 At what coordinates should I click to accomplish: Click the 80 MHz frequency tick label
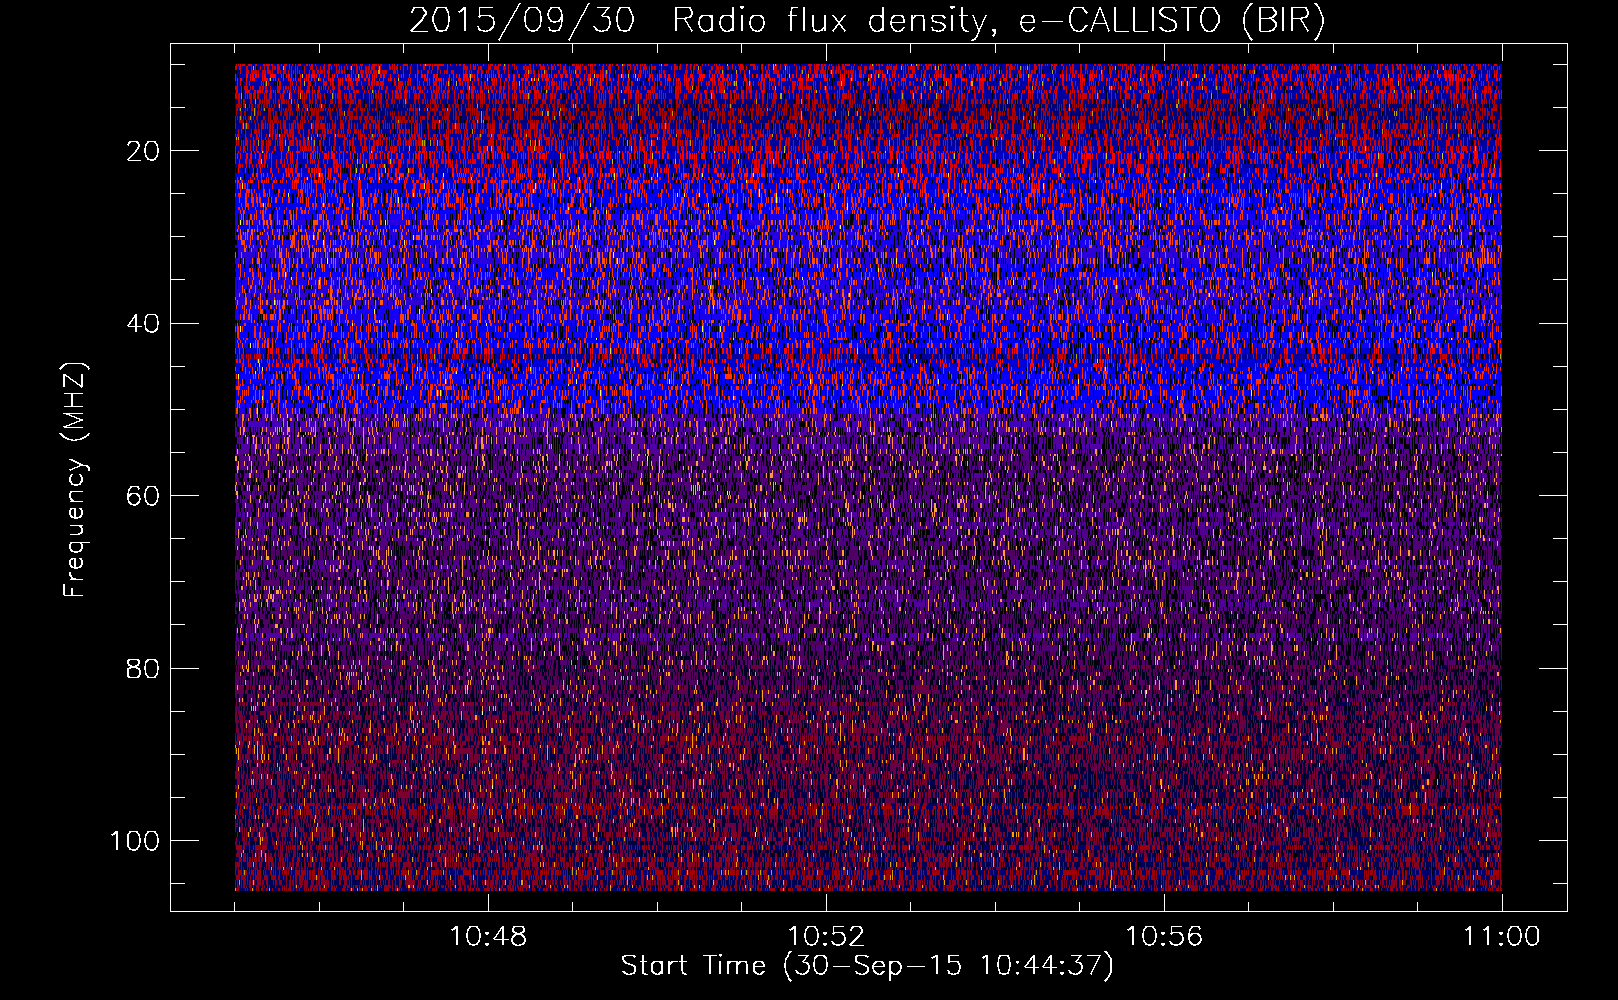pos(143,668)
